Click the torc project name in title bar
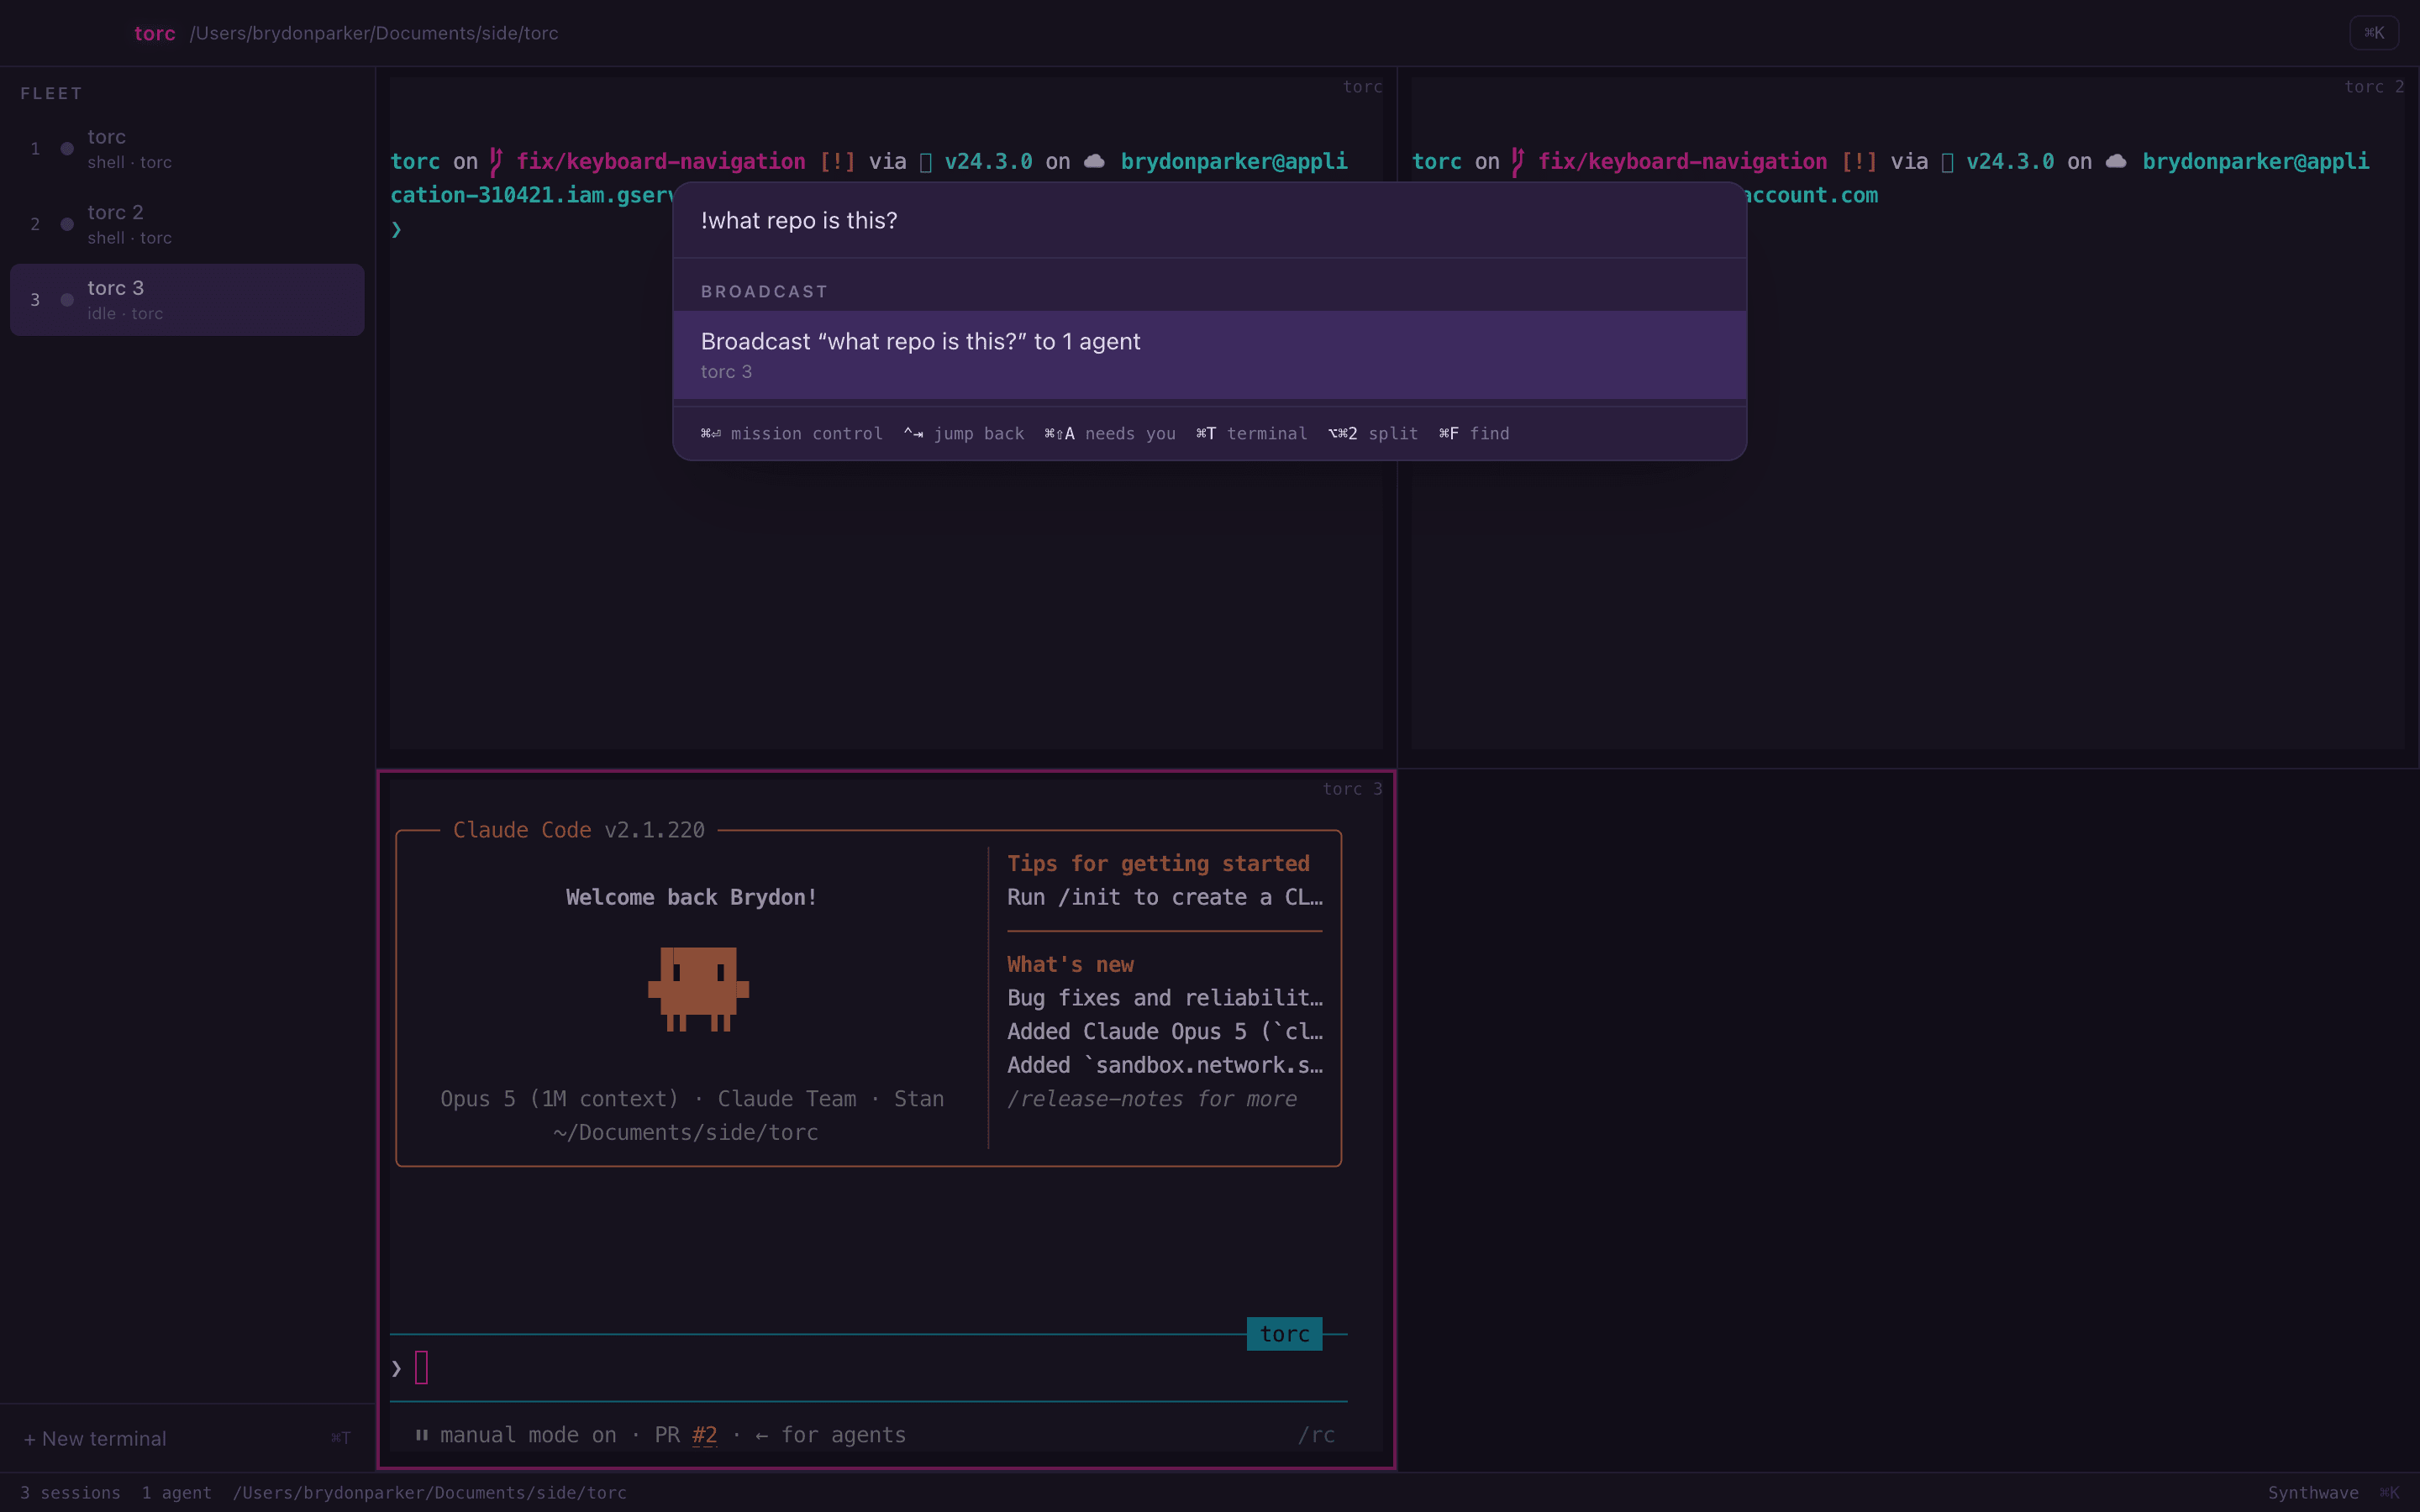Viewport: 2420px width, 1512px height. (155, 33)
